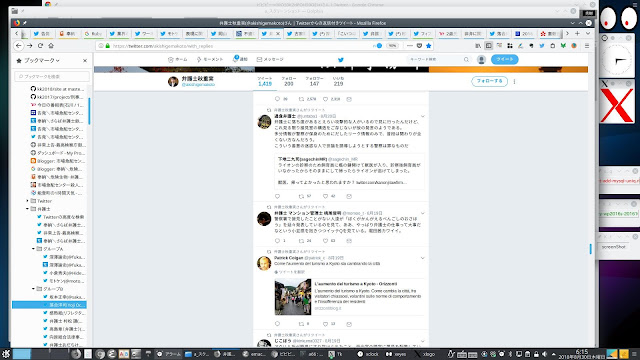Like the 下坂二大耳 quoted tweet
Screen dimensions: 640x360
tap(325, 196)
